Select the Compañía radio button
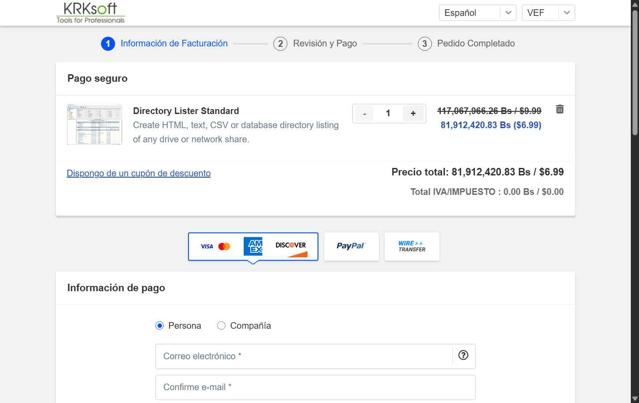Screen dimensions: 639x403 point(221,326)
